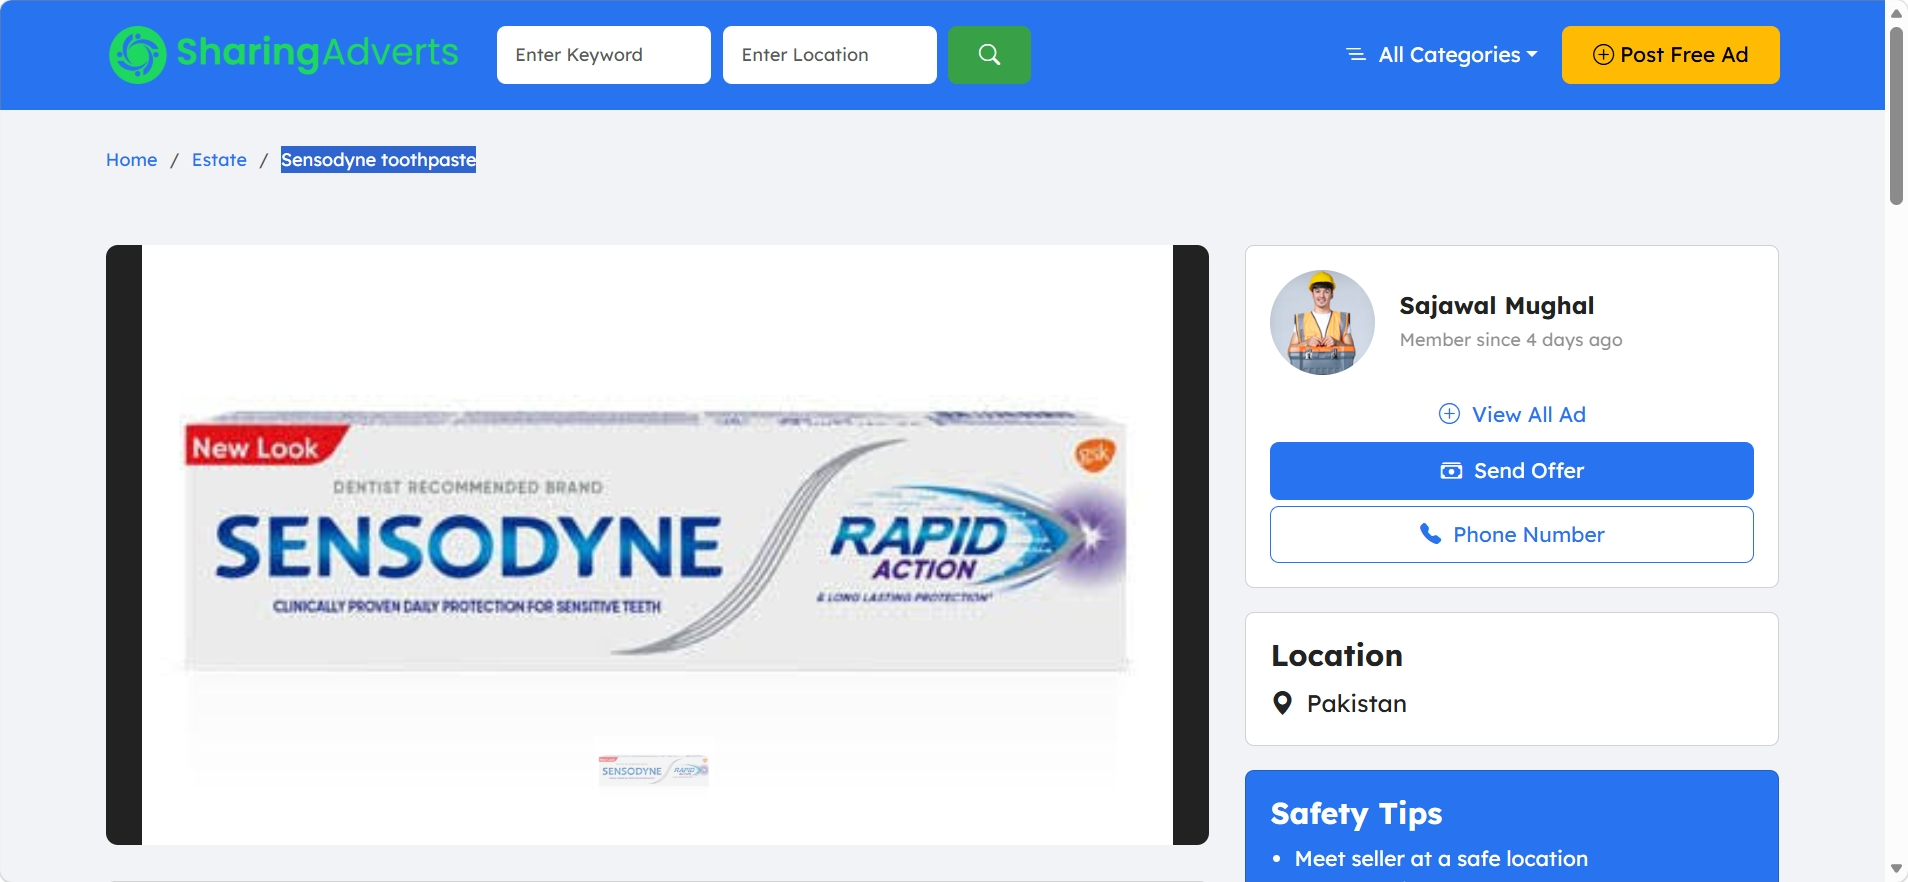The width and height of the screenshot is (1908, 882).
Task: Click the seller name Sajawal Mughal
Action: pos(1497,306)
